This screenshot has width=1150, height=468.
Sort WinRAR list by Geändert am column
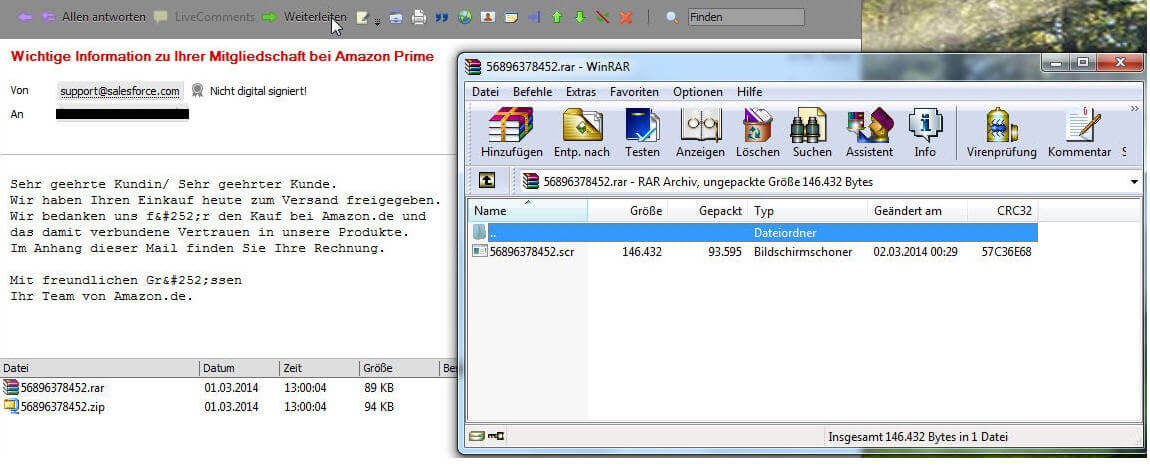(x=918, y=211)
